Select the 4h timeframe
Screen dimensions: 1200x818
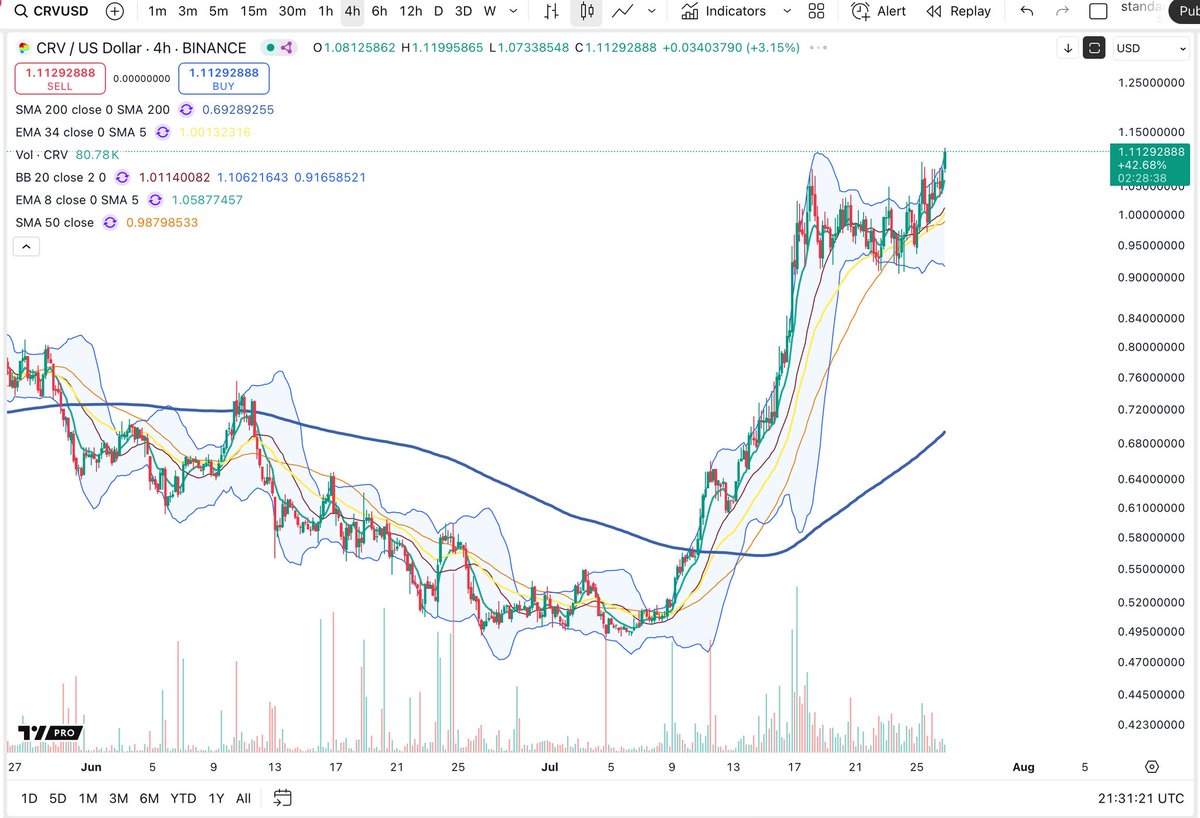pos(352,11)
